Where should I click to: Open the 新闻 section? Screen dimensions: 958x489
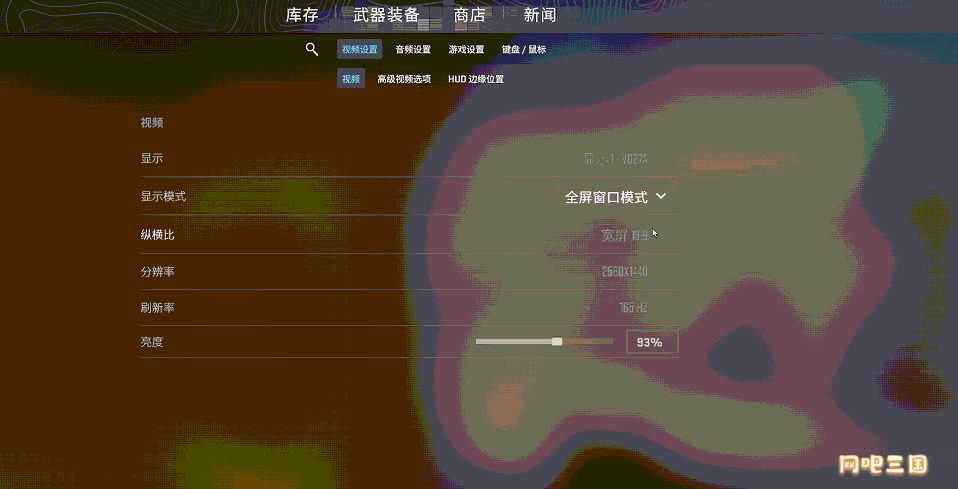539,15
